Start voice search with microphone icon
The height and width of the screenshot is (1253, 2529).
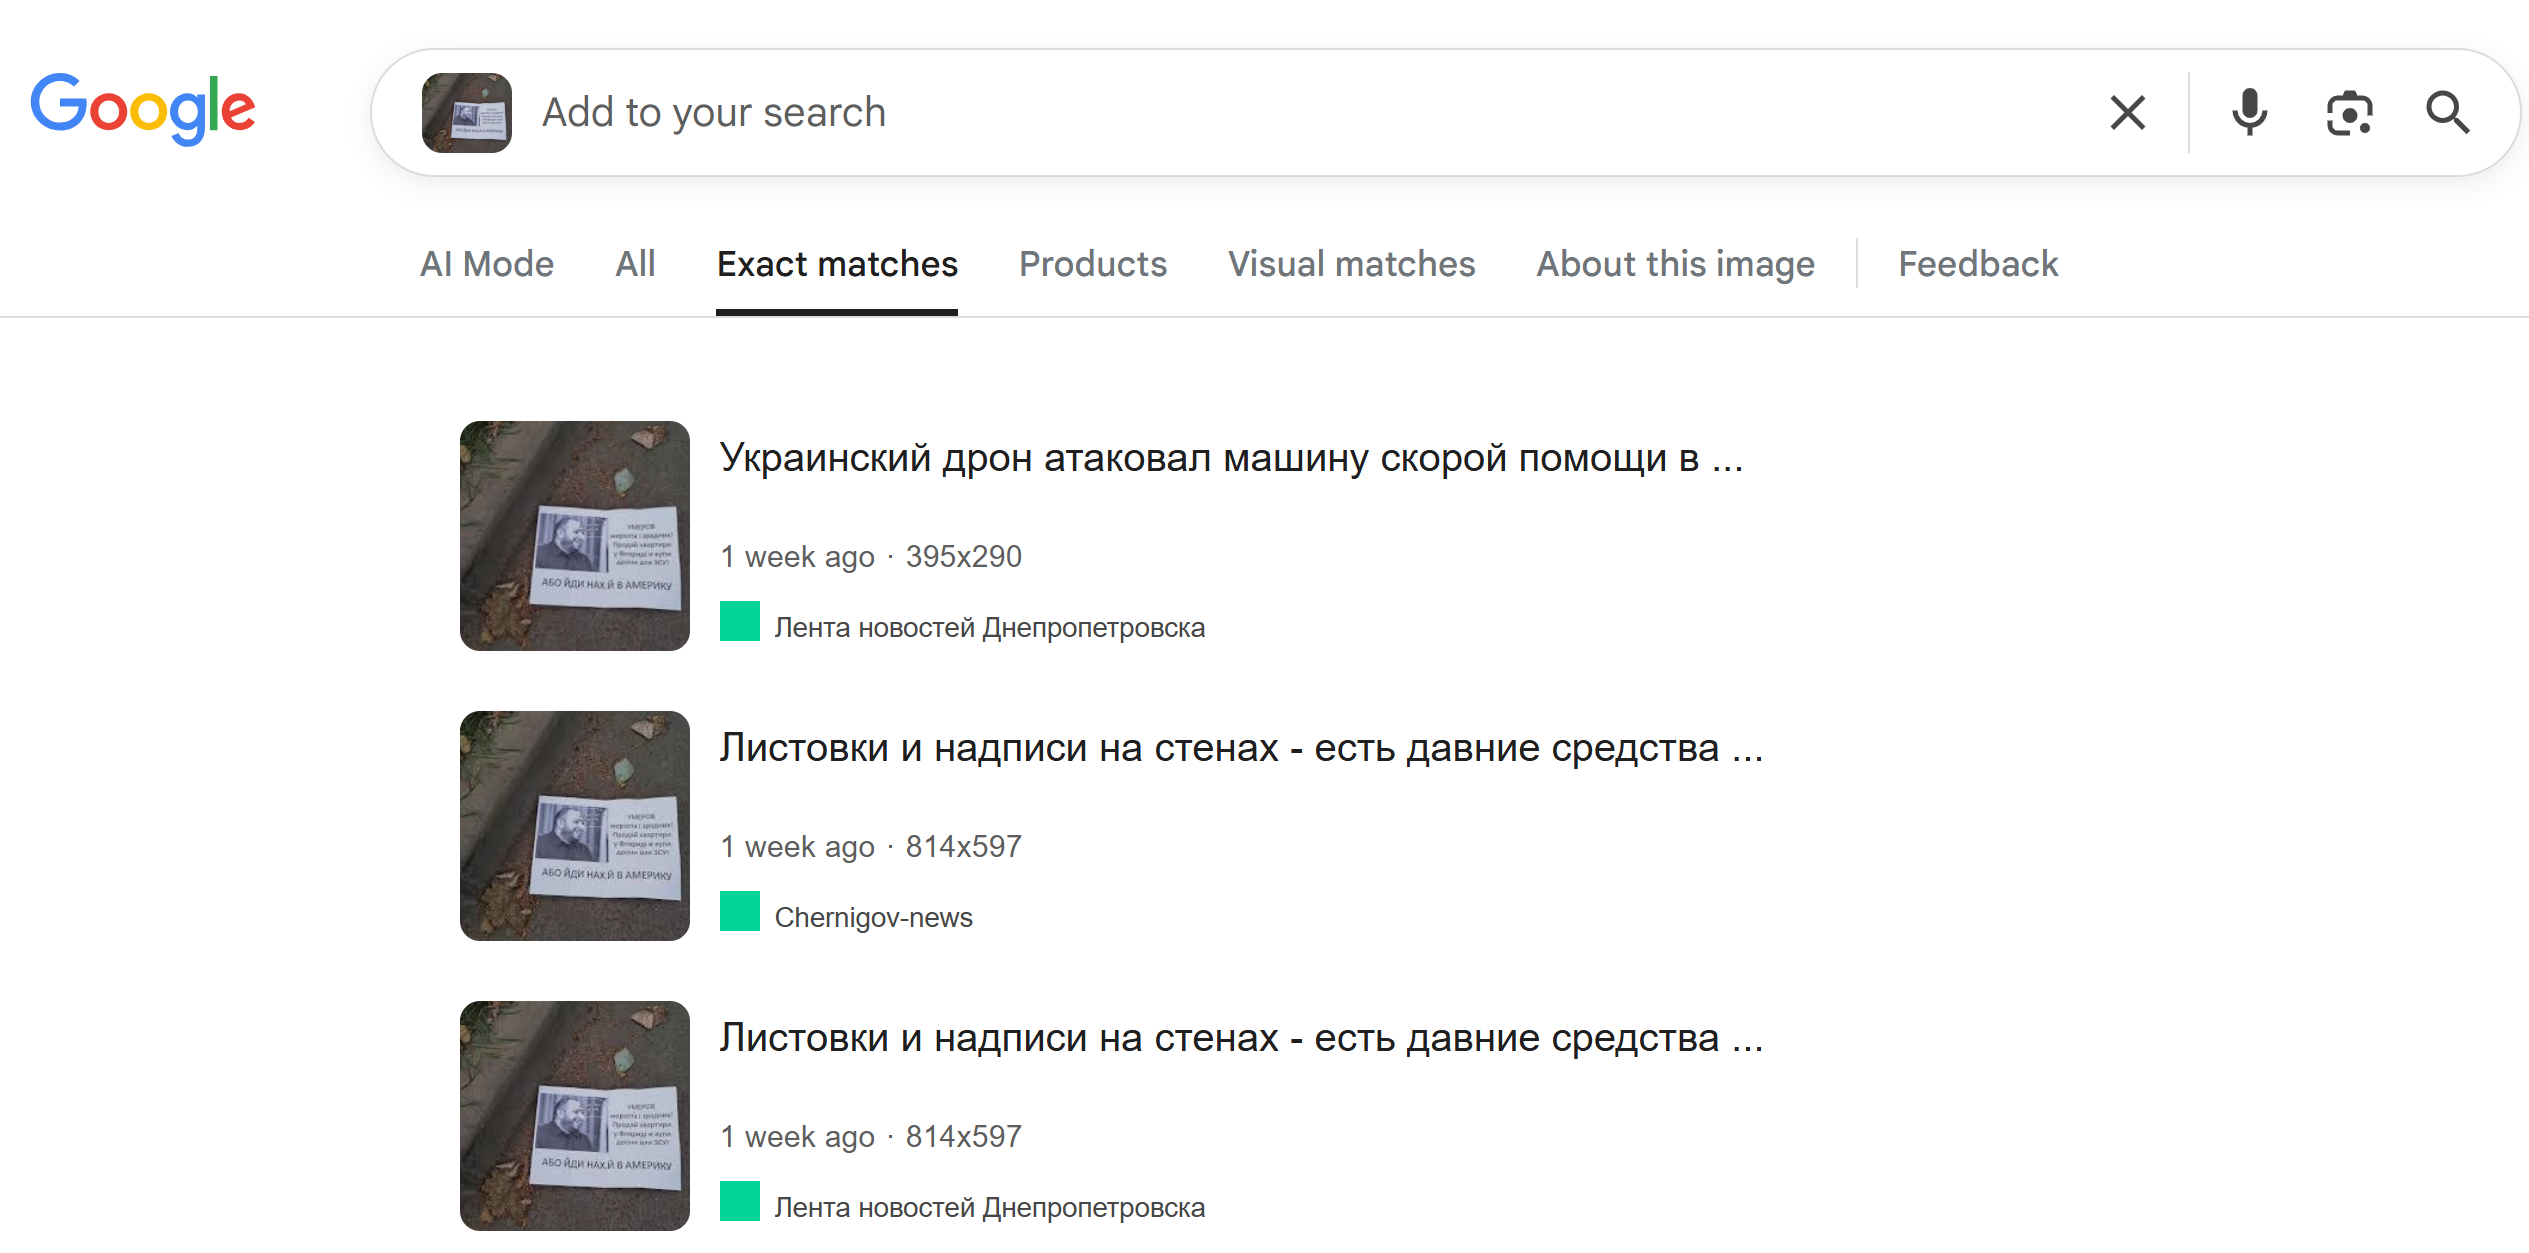[2249, 113]
